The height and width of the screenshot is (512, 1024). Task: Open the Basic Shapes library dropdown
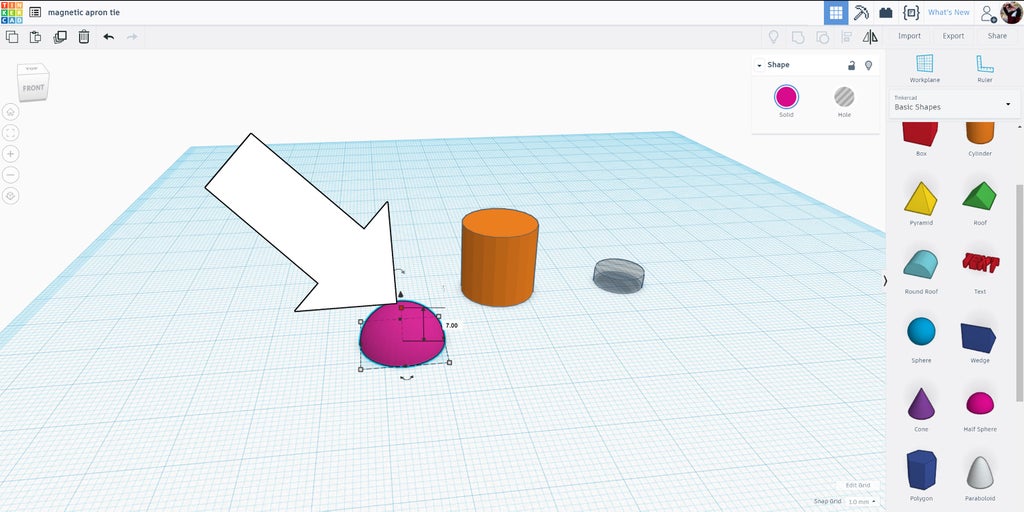(x=953, y=104)
